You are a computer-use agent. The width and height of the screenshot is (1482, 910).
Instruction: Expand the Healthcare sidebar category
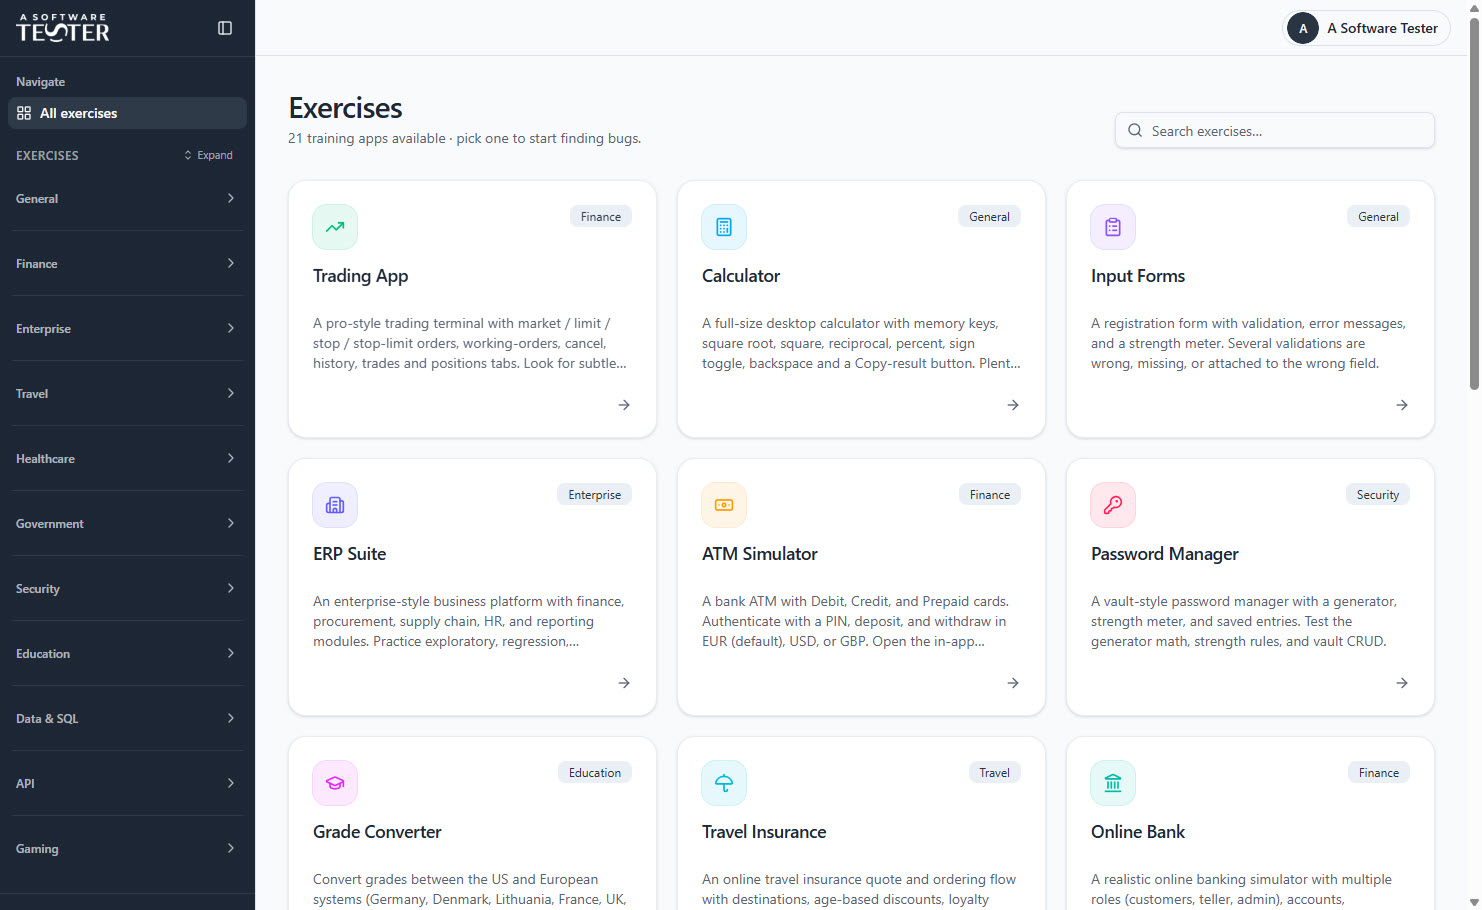127,459
